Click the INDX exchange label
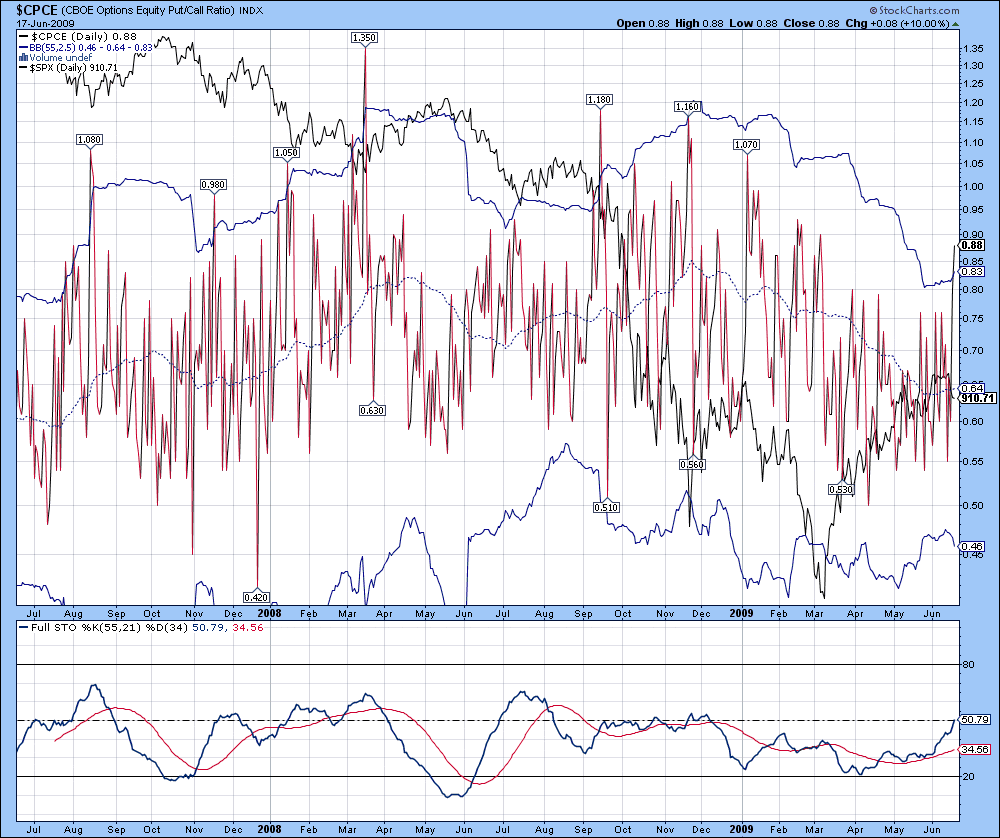Viewport: 1000px width, 838px height. pyautogui.click(x=251, y=10)
